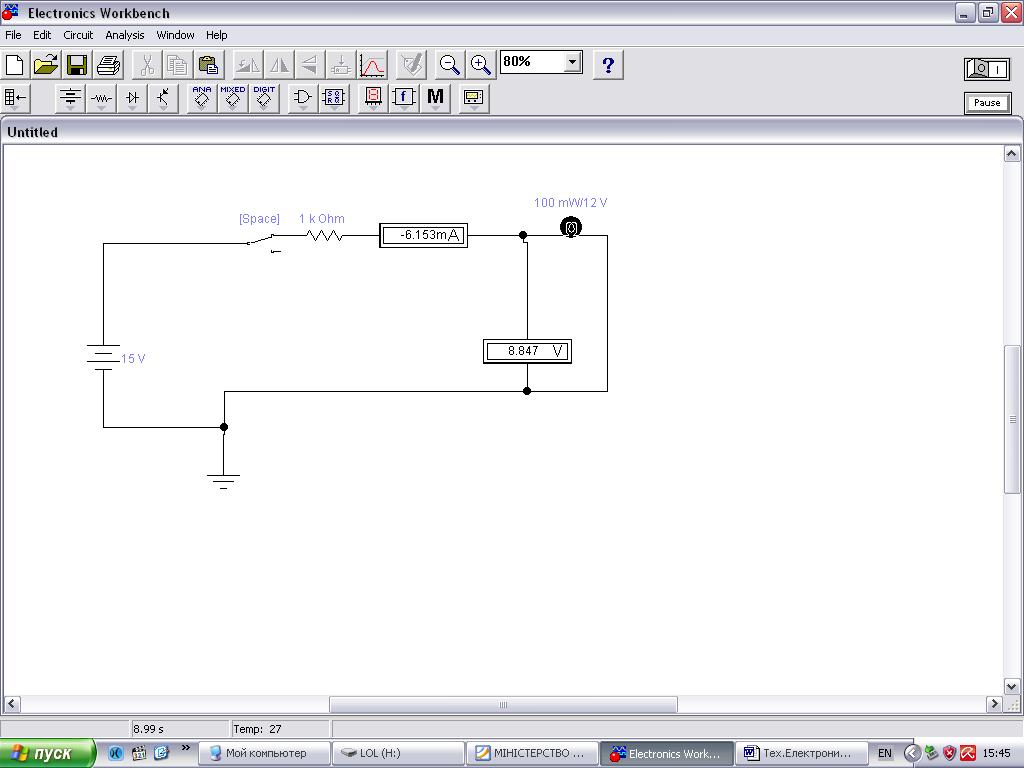This screenshot has height=768, width=1024.
Task: Open the Display graphs icon
Action: coord(372,65)
